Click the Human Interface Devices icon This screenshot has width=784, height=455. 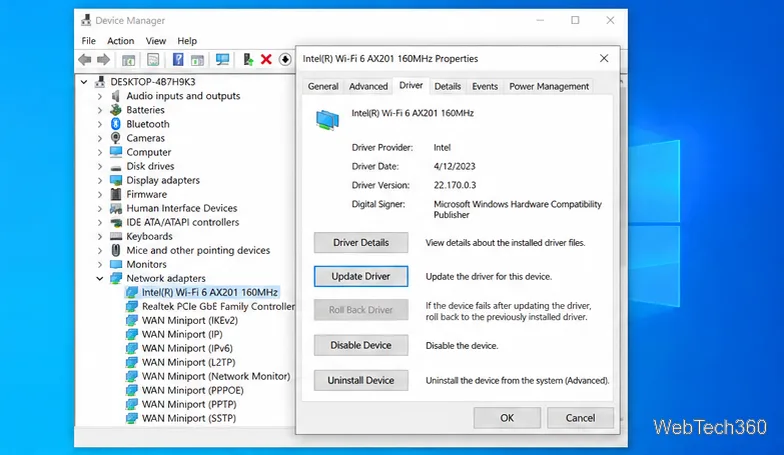tap(116, 208)
